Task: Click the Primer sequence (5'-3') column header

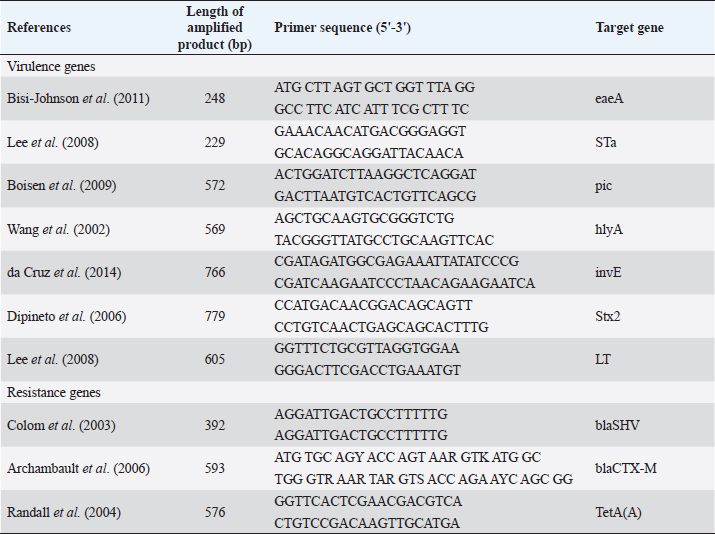Action: click(x=342, y=27)
